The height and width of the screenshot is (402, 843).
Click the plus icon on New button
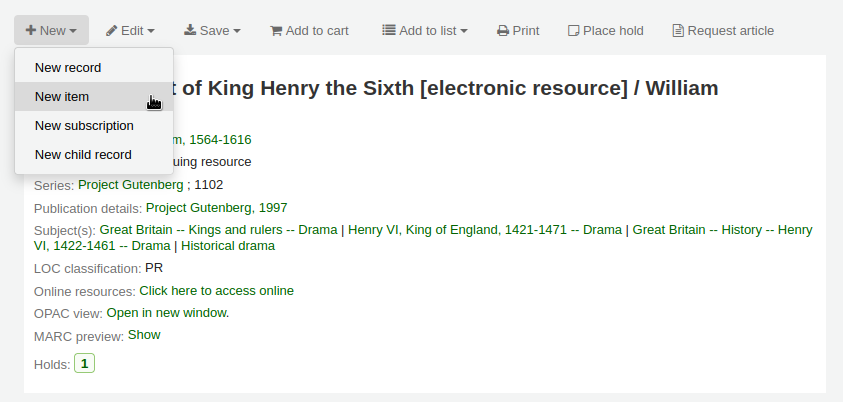click(31, 31)
